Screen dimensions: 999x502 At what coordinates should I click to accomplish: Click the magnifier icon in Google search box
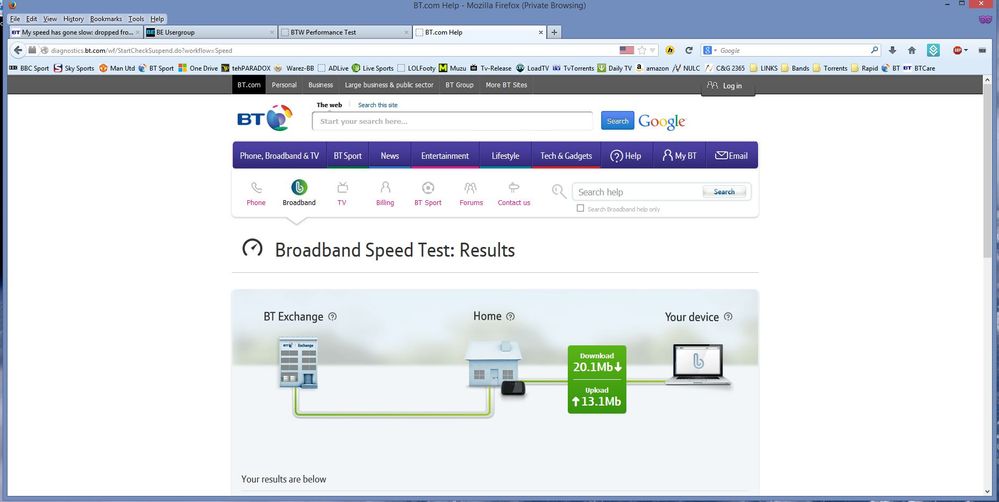[x=875, y=50]
